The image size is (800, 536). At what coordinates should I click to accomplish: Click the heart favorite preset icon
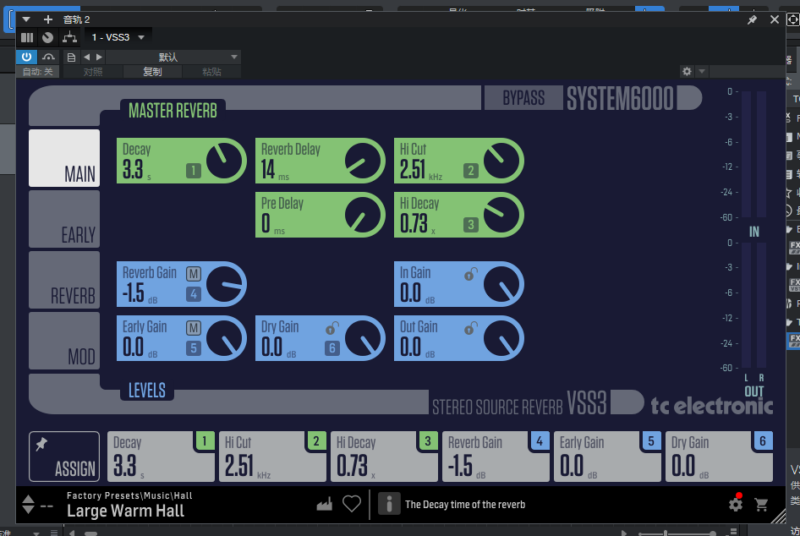tap(351, 504)
